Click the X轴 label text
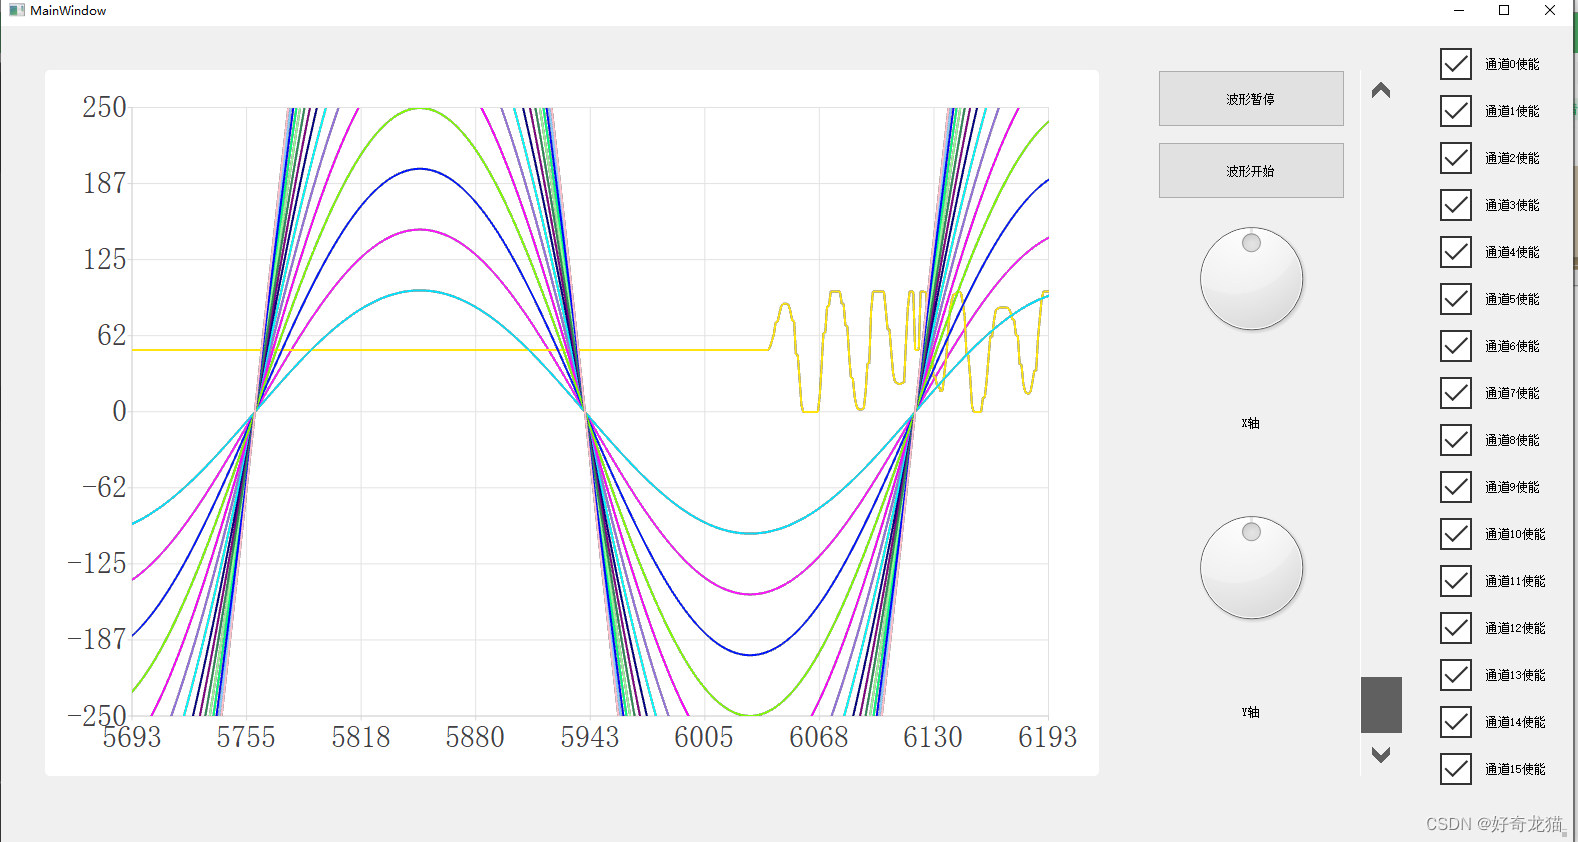The height and width of the screenshot is (842, 1578). tap(1251, 423)
